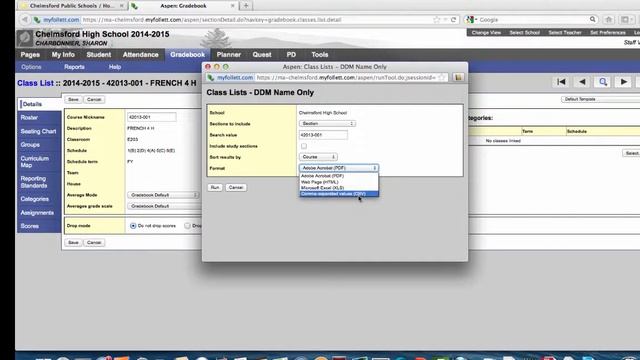Open the My Info tab
Viewport: 640px width, 360px height.
click(63, 55)
